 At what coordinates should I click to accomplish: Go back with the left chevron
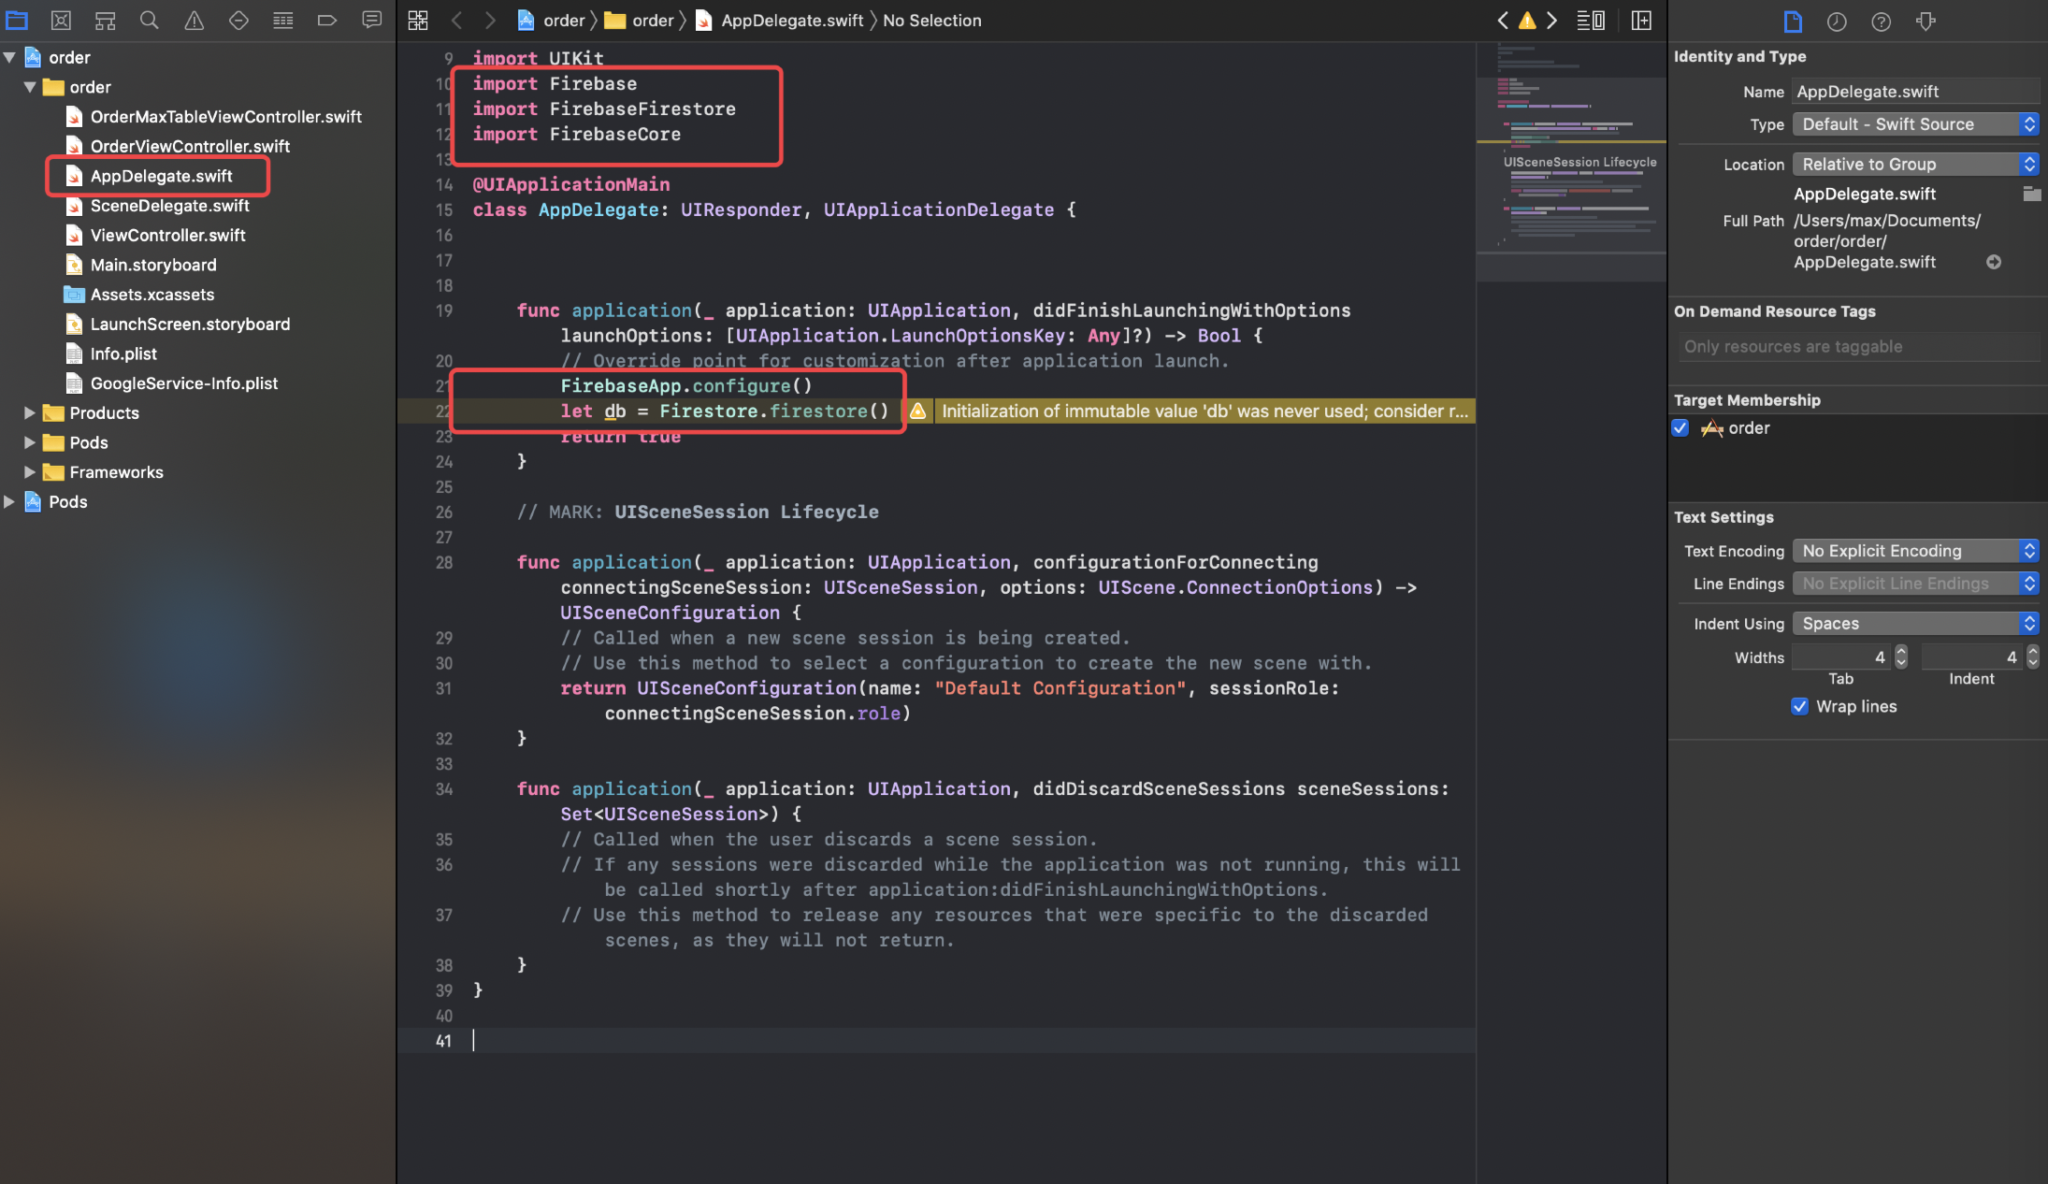456,20
